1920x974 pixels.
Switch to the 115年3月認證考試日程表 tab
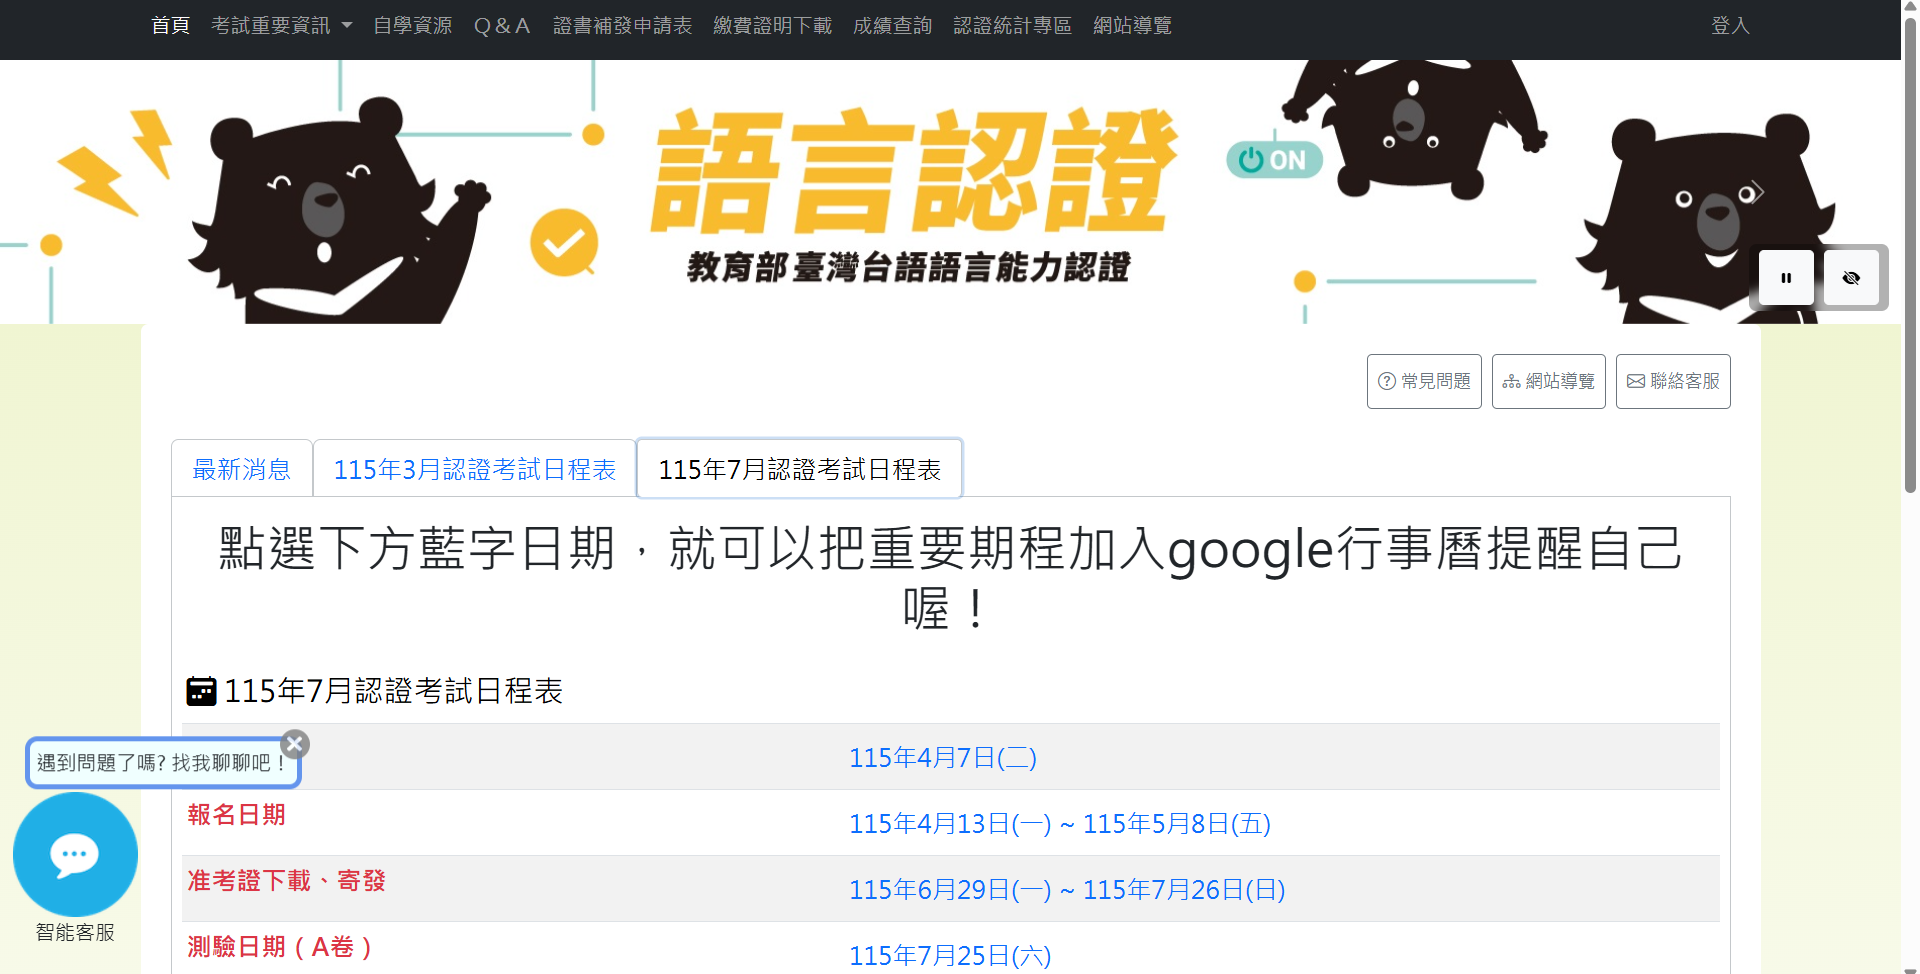click(x=475, y=469)
